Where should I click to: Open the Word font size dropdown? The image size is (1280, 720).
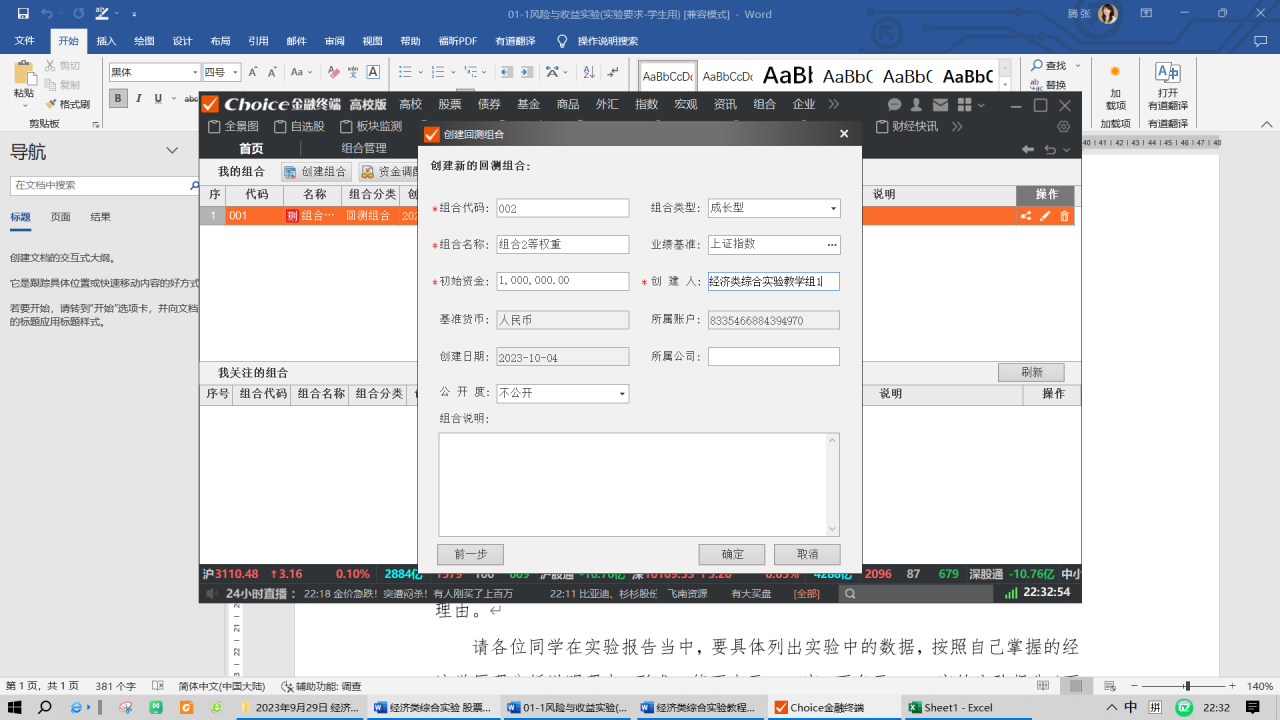(235, 72)
